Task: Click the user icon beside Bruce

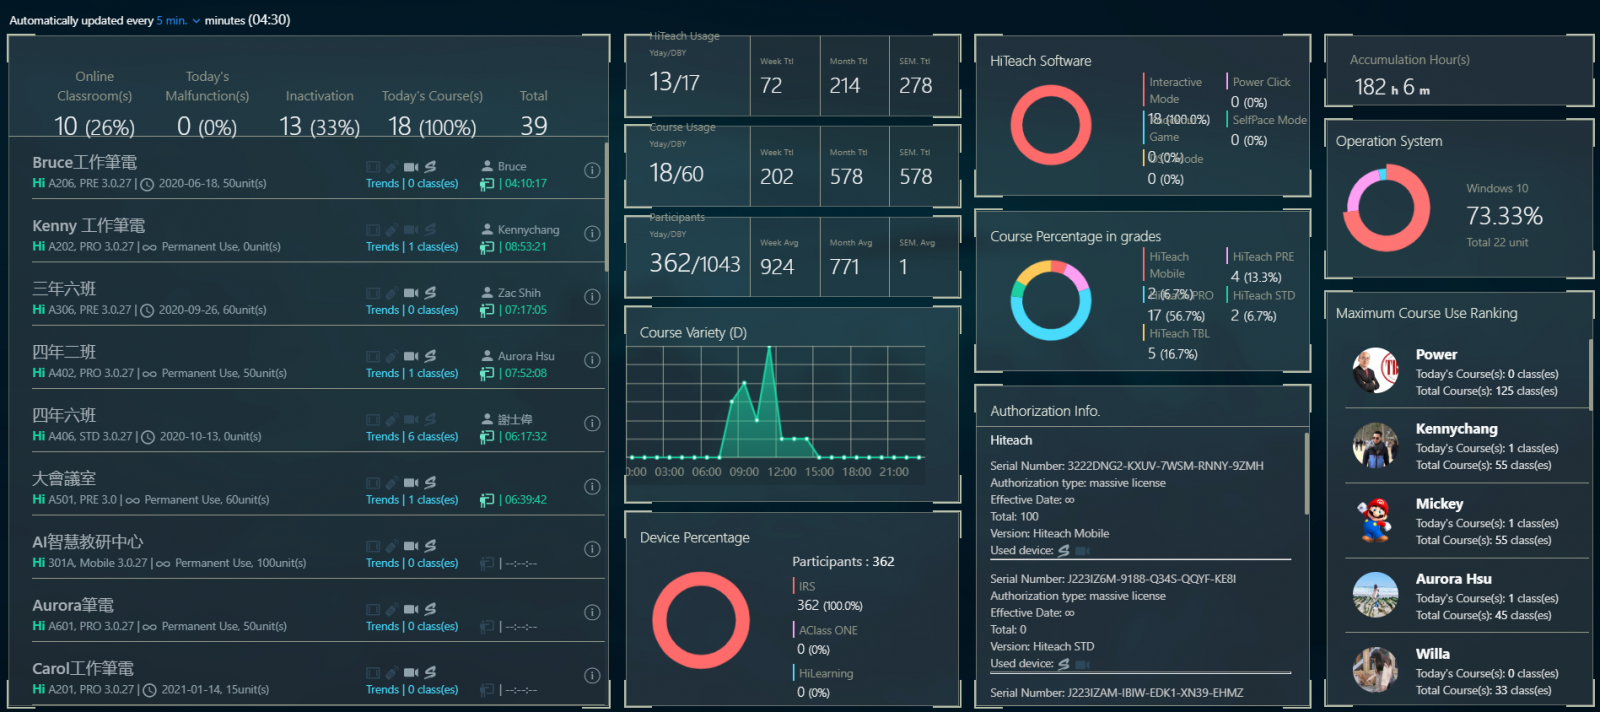Action: click(x=487, y=166)
